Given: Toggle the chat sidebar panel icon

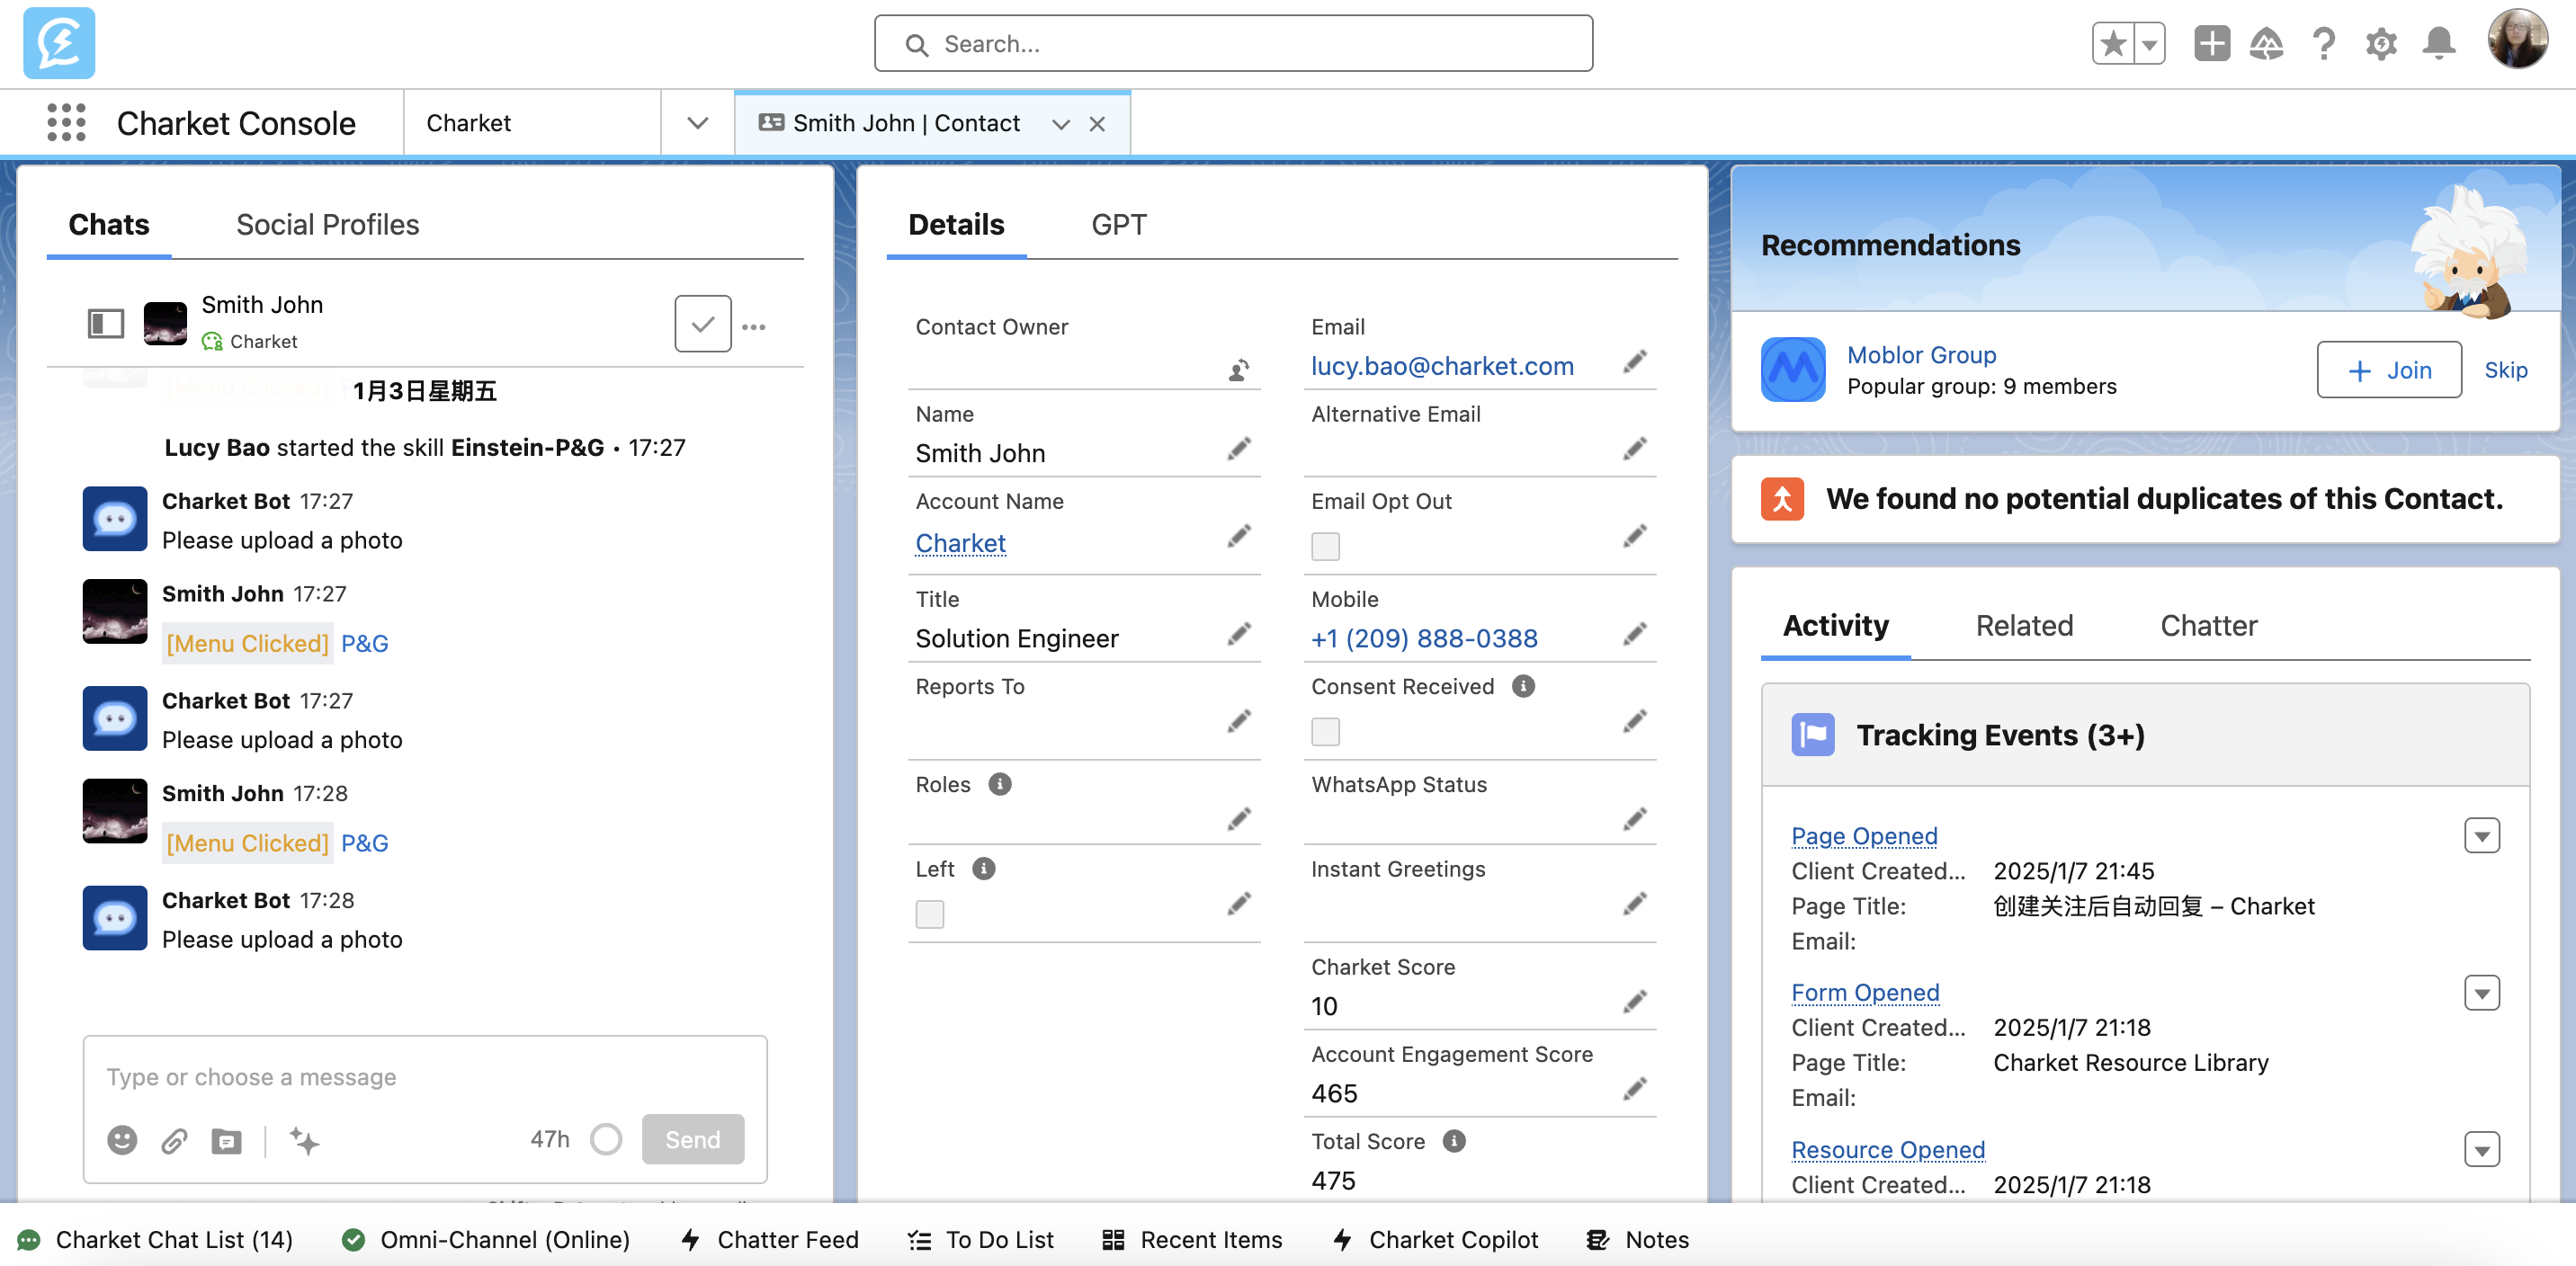Looking at the screenshot, I should [x=105, y=323].
